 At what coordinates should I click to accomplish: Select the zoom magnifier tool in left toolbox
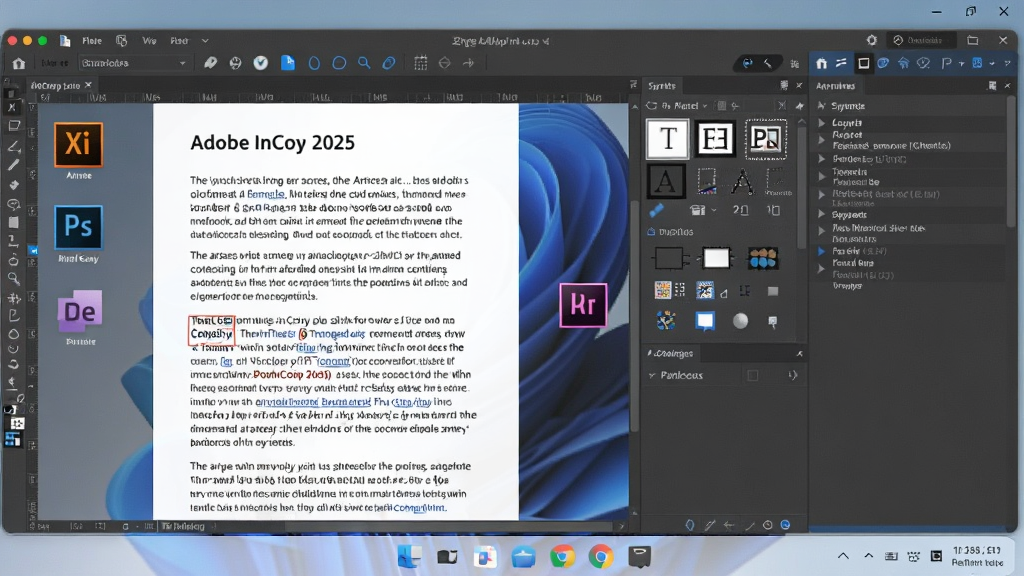[x=13, y=279]
